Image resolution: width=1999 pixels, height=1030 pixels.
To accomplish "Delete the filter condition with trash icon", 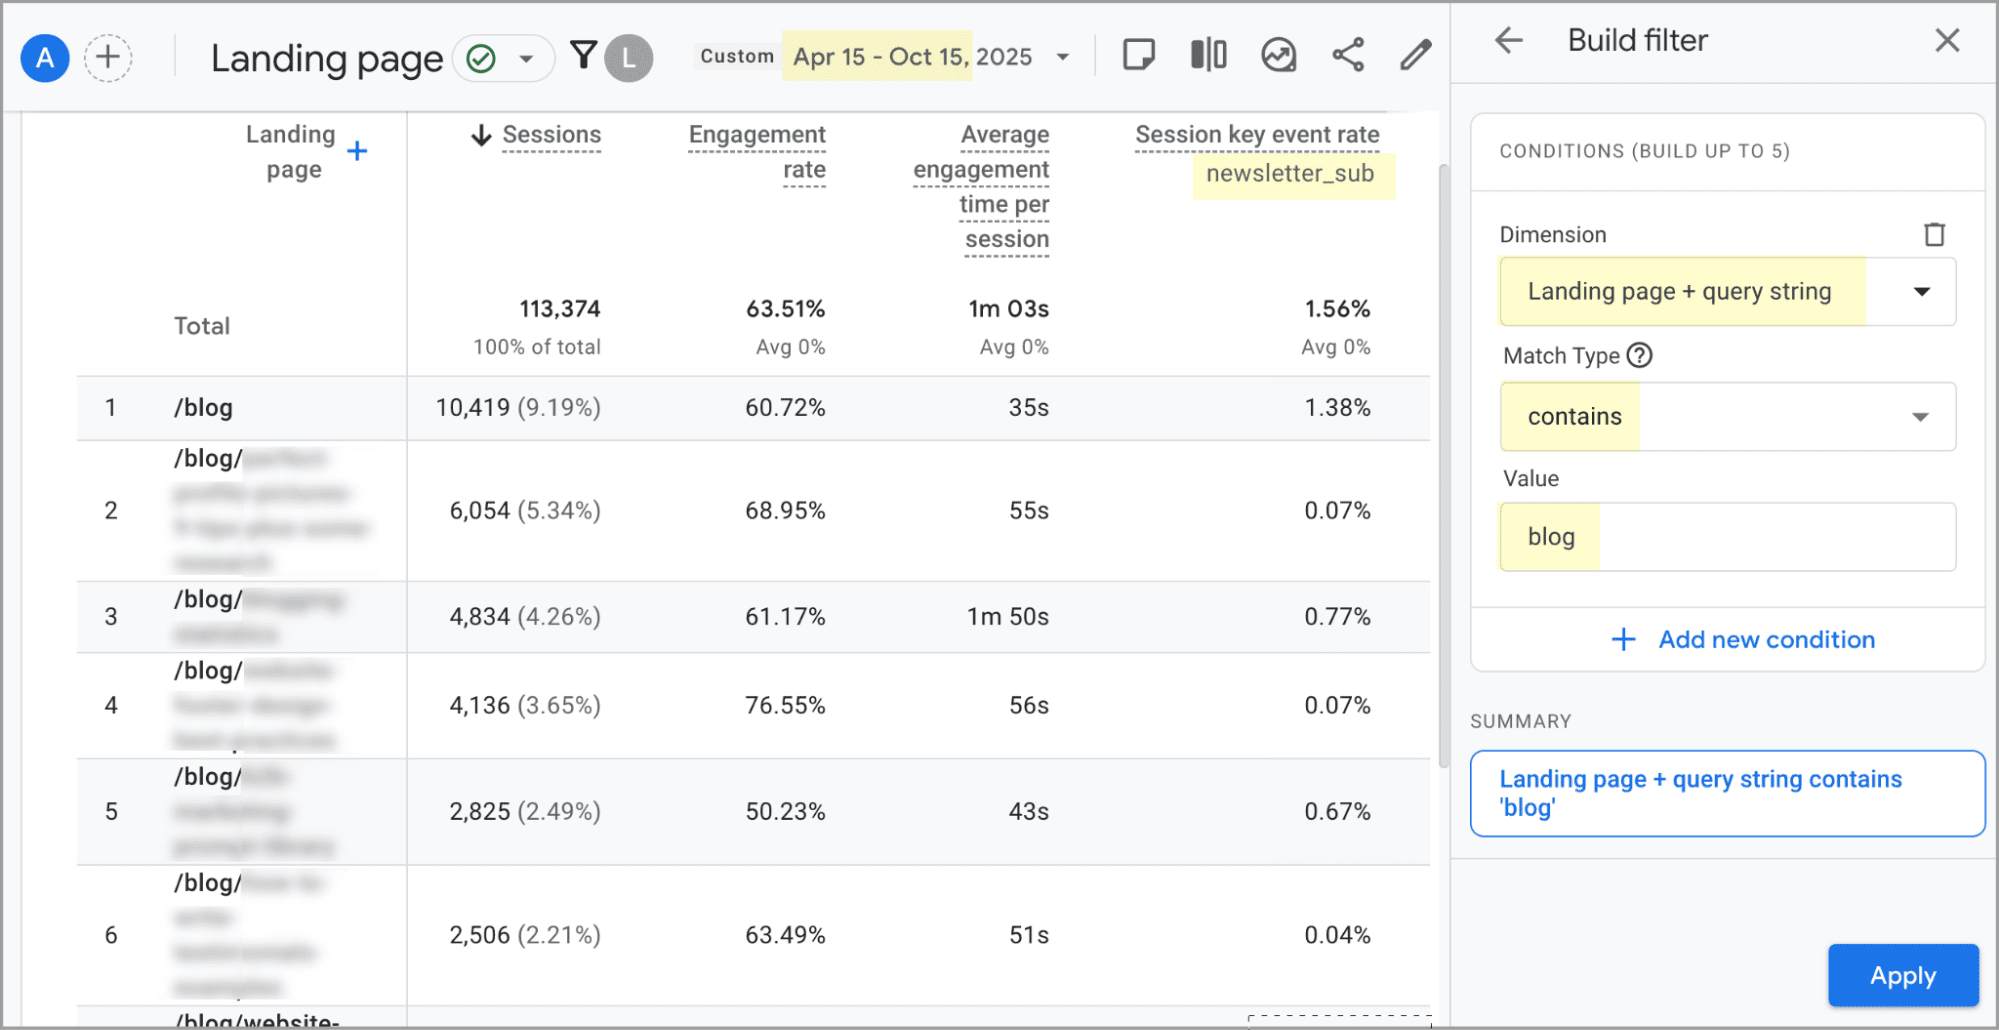I will (1934, 234).
